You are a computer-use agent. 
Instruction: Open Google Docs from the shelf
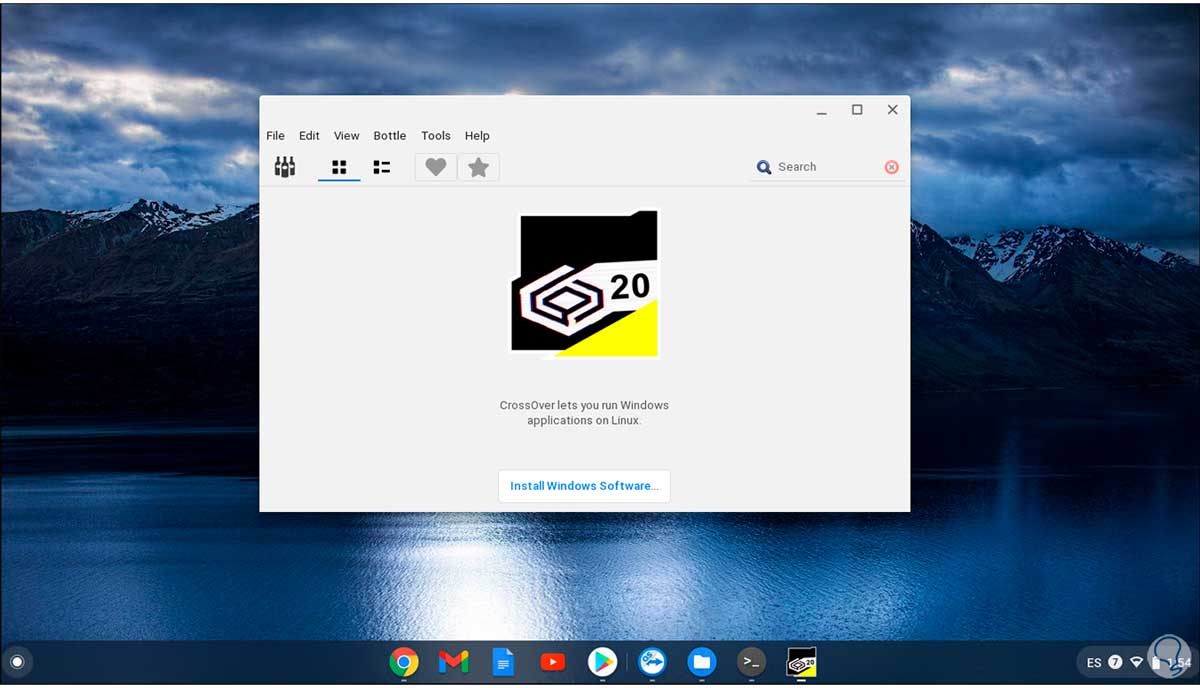[x=503, y=662]
